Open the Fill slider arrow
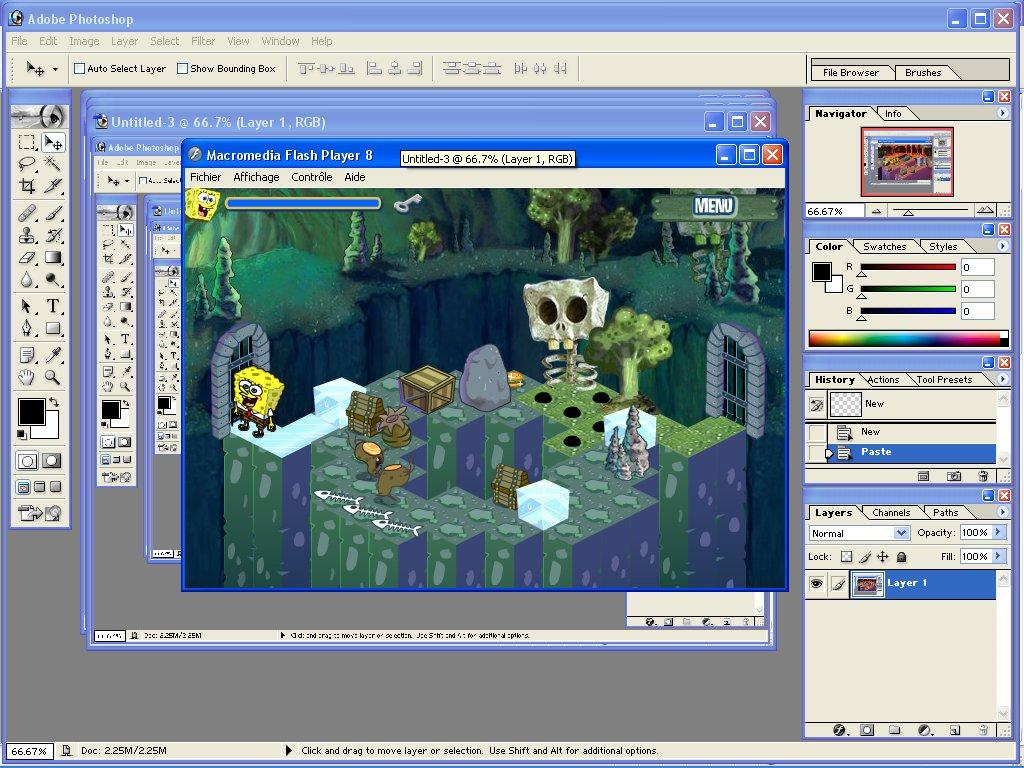 click(x=998, y=556)
